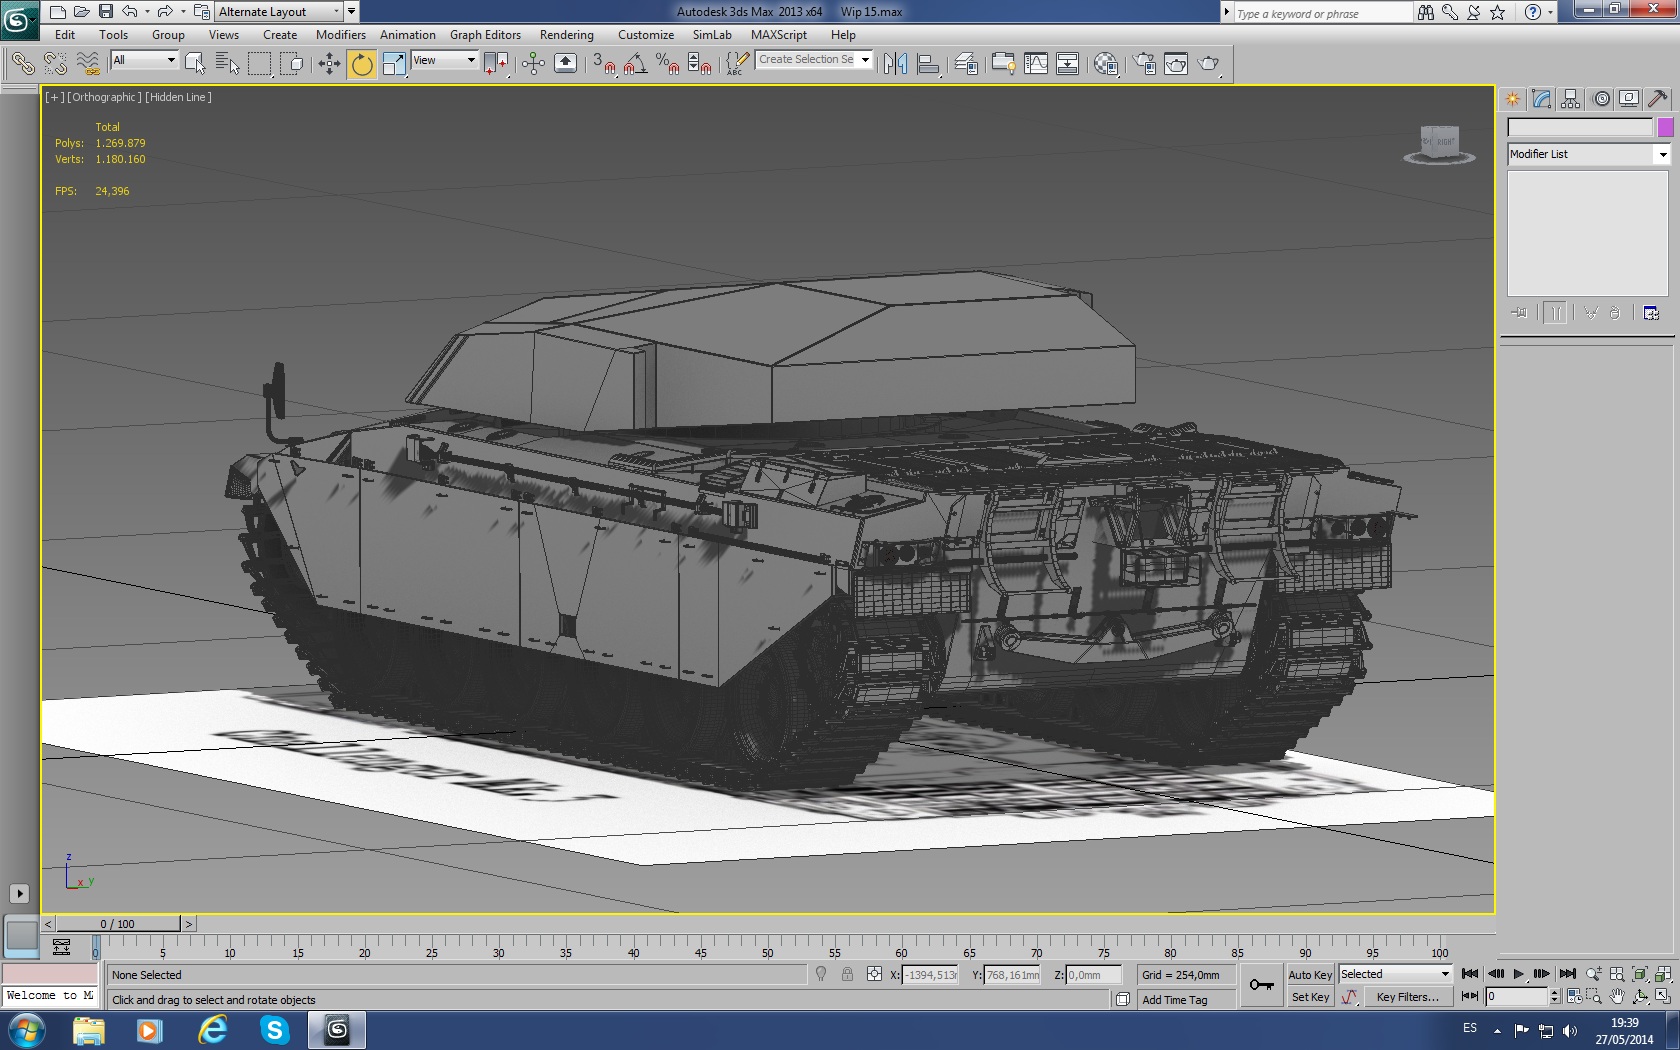The image size is (1680, 1050).
Task: Click the Select and Manipulate icon
Action: click(x=533, y=64)
